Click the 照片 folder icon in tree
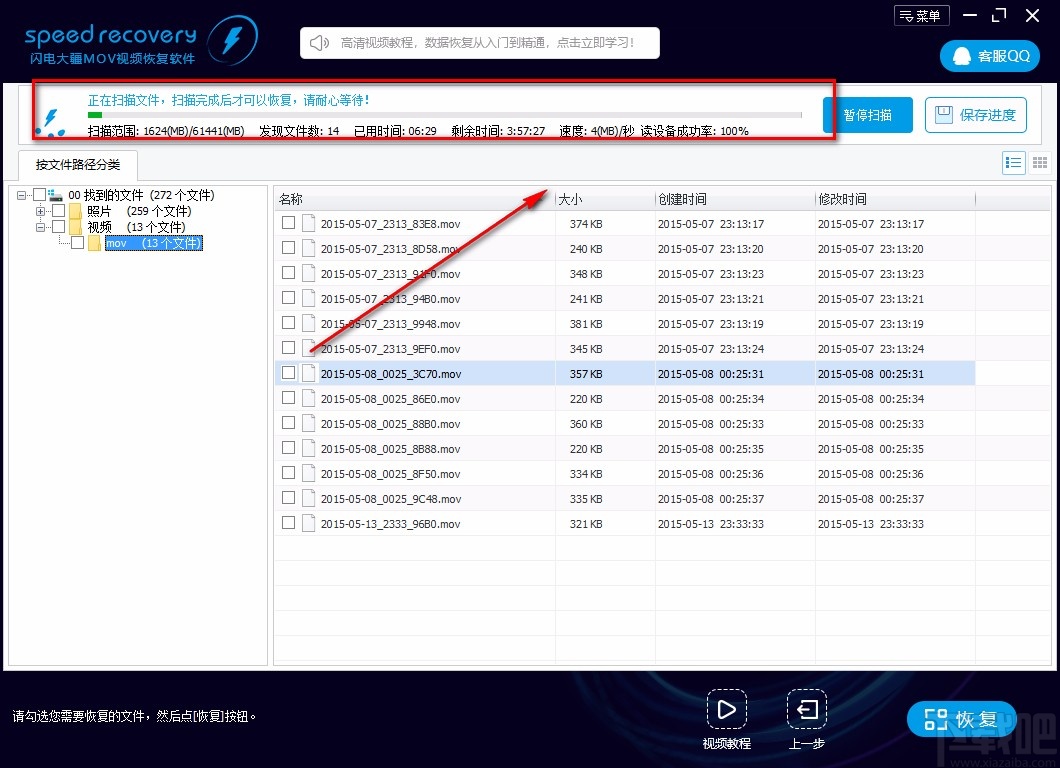The image size is (1060, 768). coord(75,211)
